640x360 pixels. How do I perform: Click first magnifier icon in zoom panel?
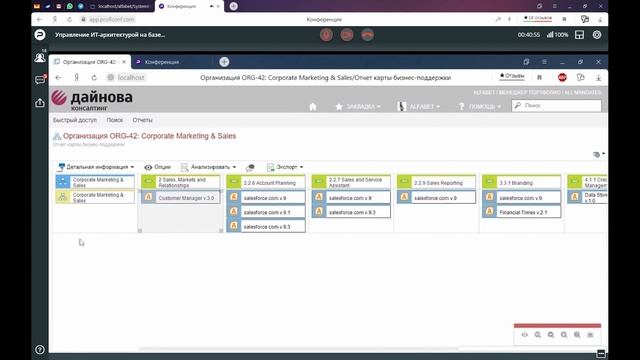538,335
